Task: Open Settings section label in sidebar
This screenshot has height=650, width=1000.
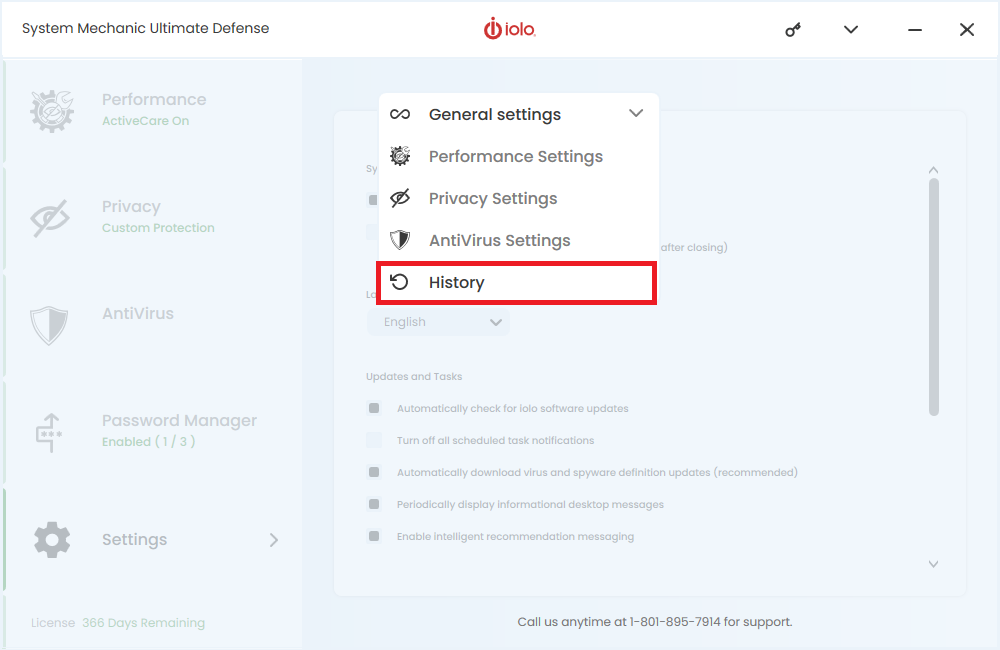Action: coord(135,540)
